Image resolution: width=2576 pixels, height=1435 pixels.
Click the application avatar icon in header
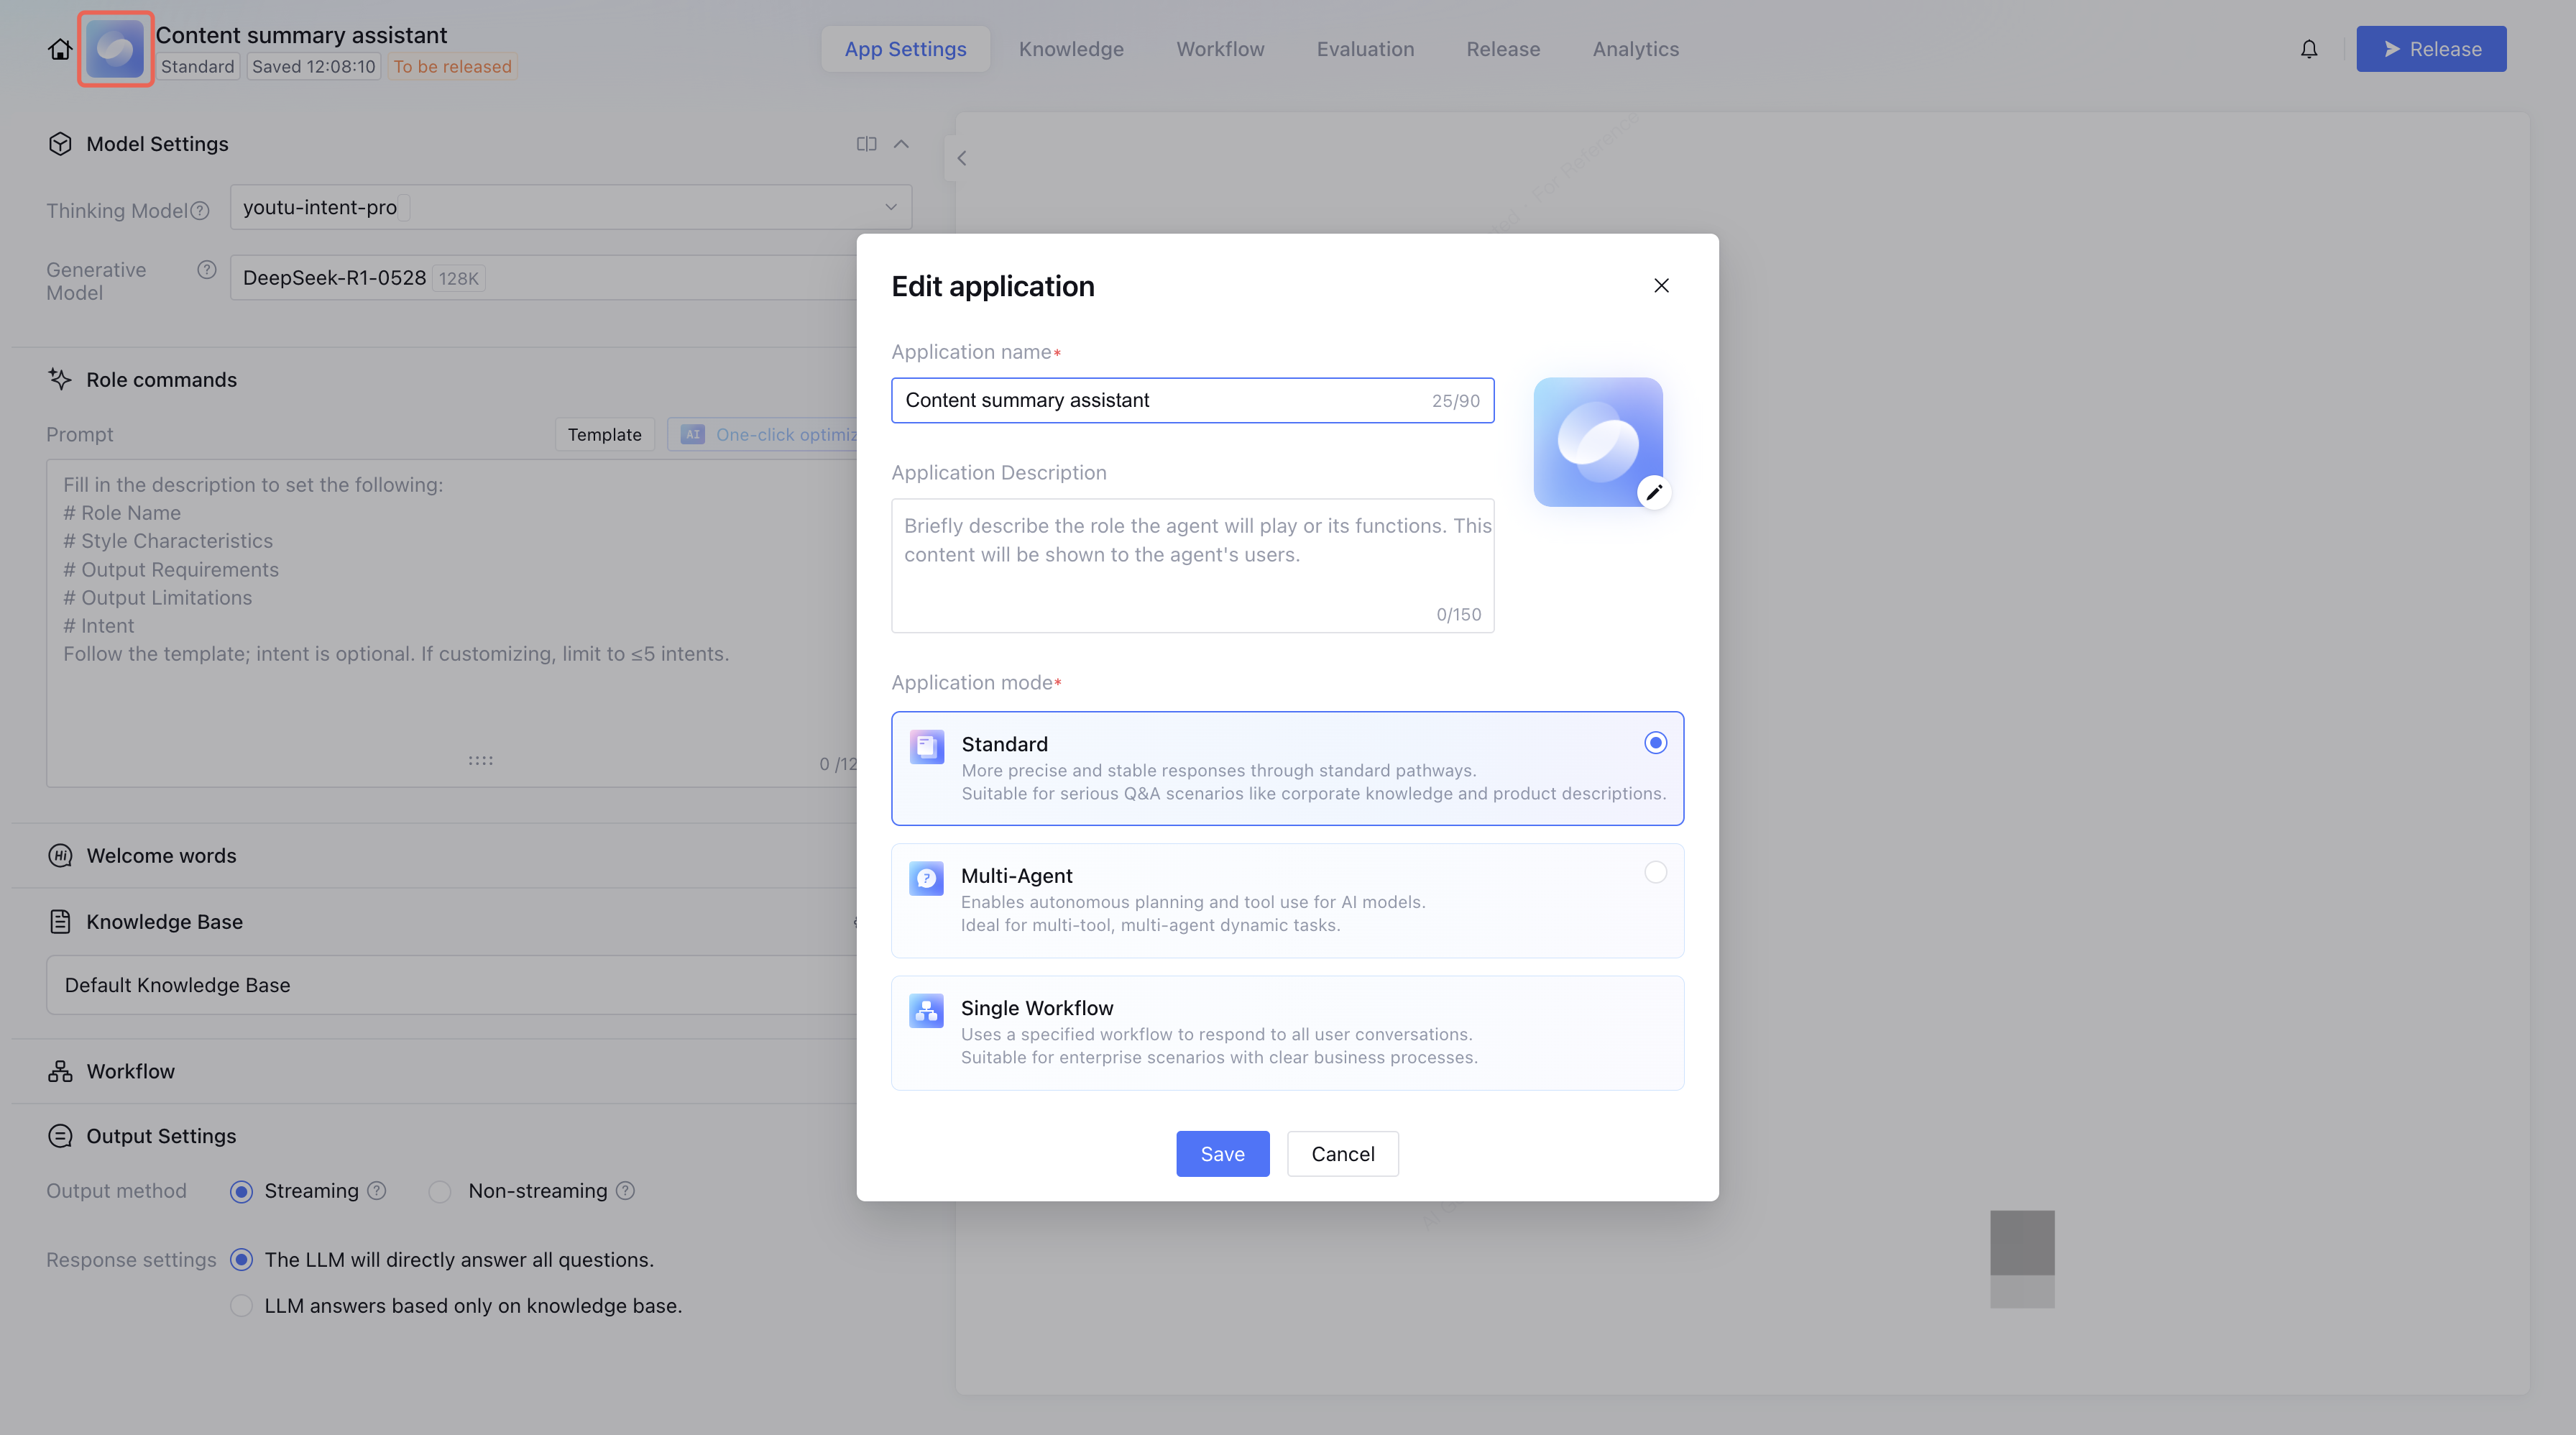(115, 49)
